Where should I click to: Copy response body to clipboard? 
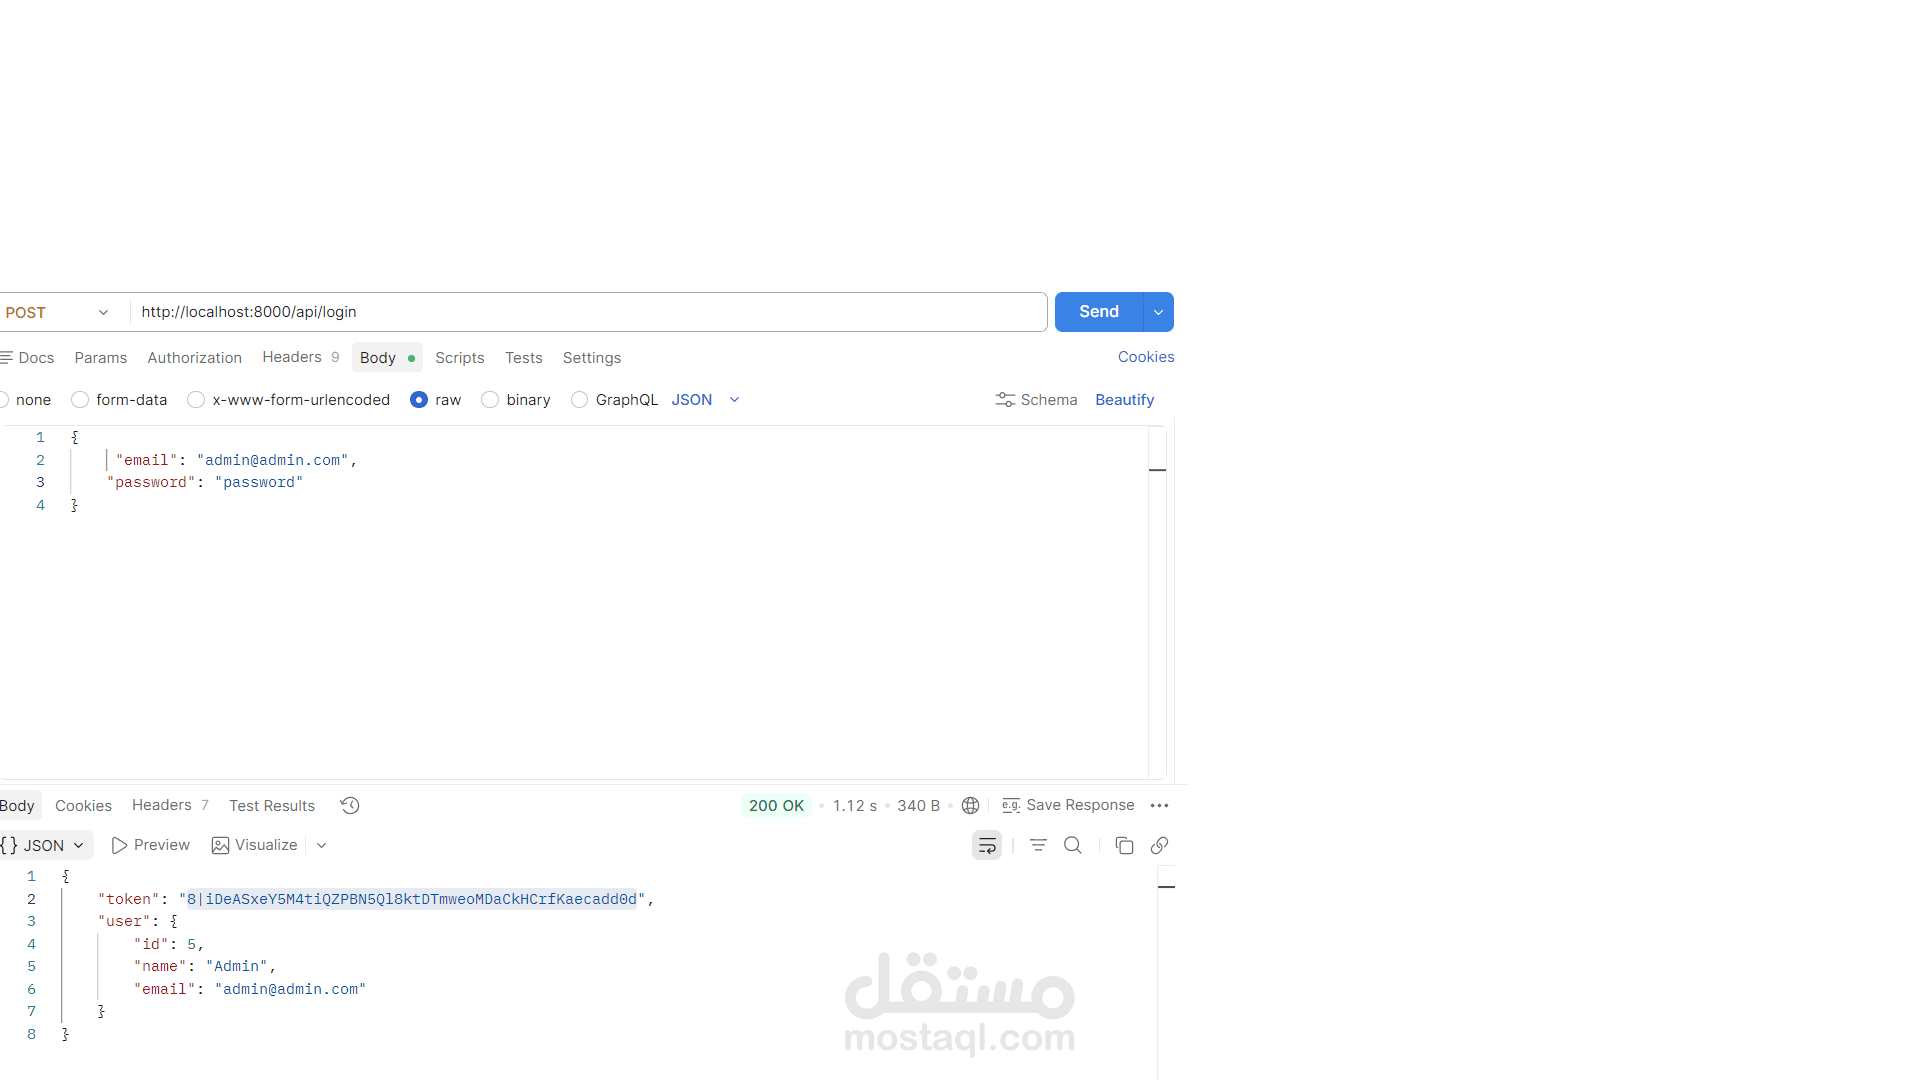coord(1124,846)
